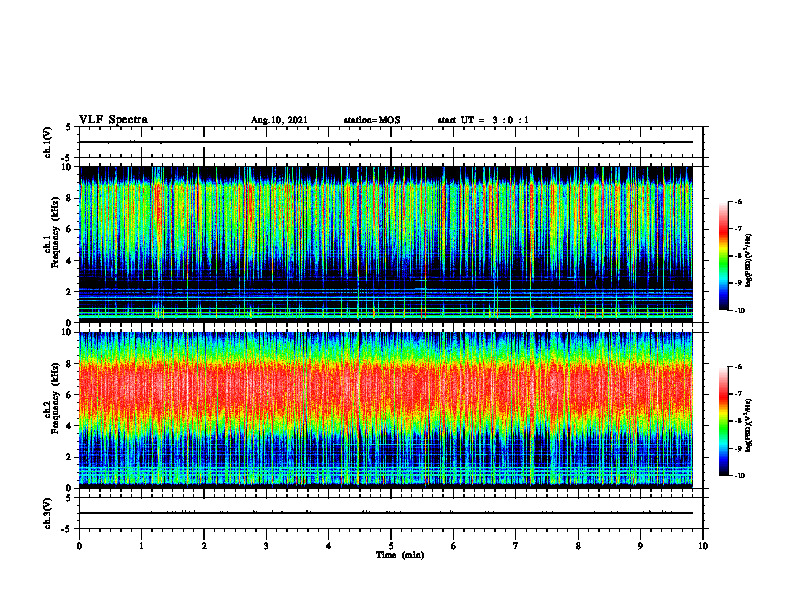This screenshot has height=612, width=792.
Task: Click the "-6" label on ch.1 colorbar
Action: click(738, 201)
